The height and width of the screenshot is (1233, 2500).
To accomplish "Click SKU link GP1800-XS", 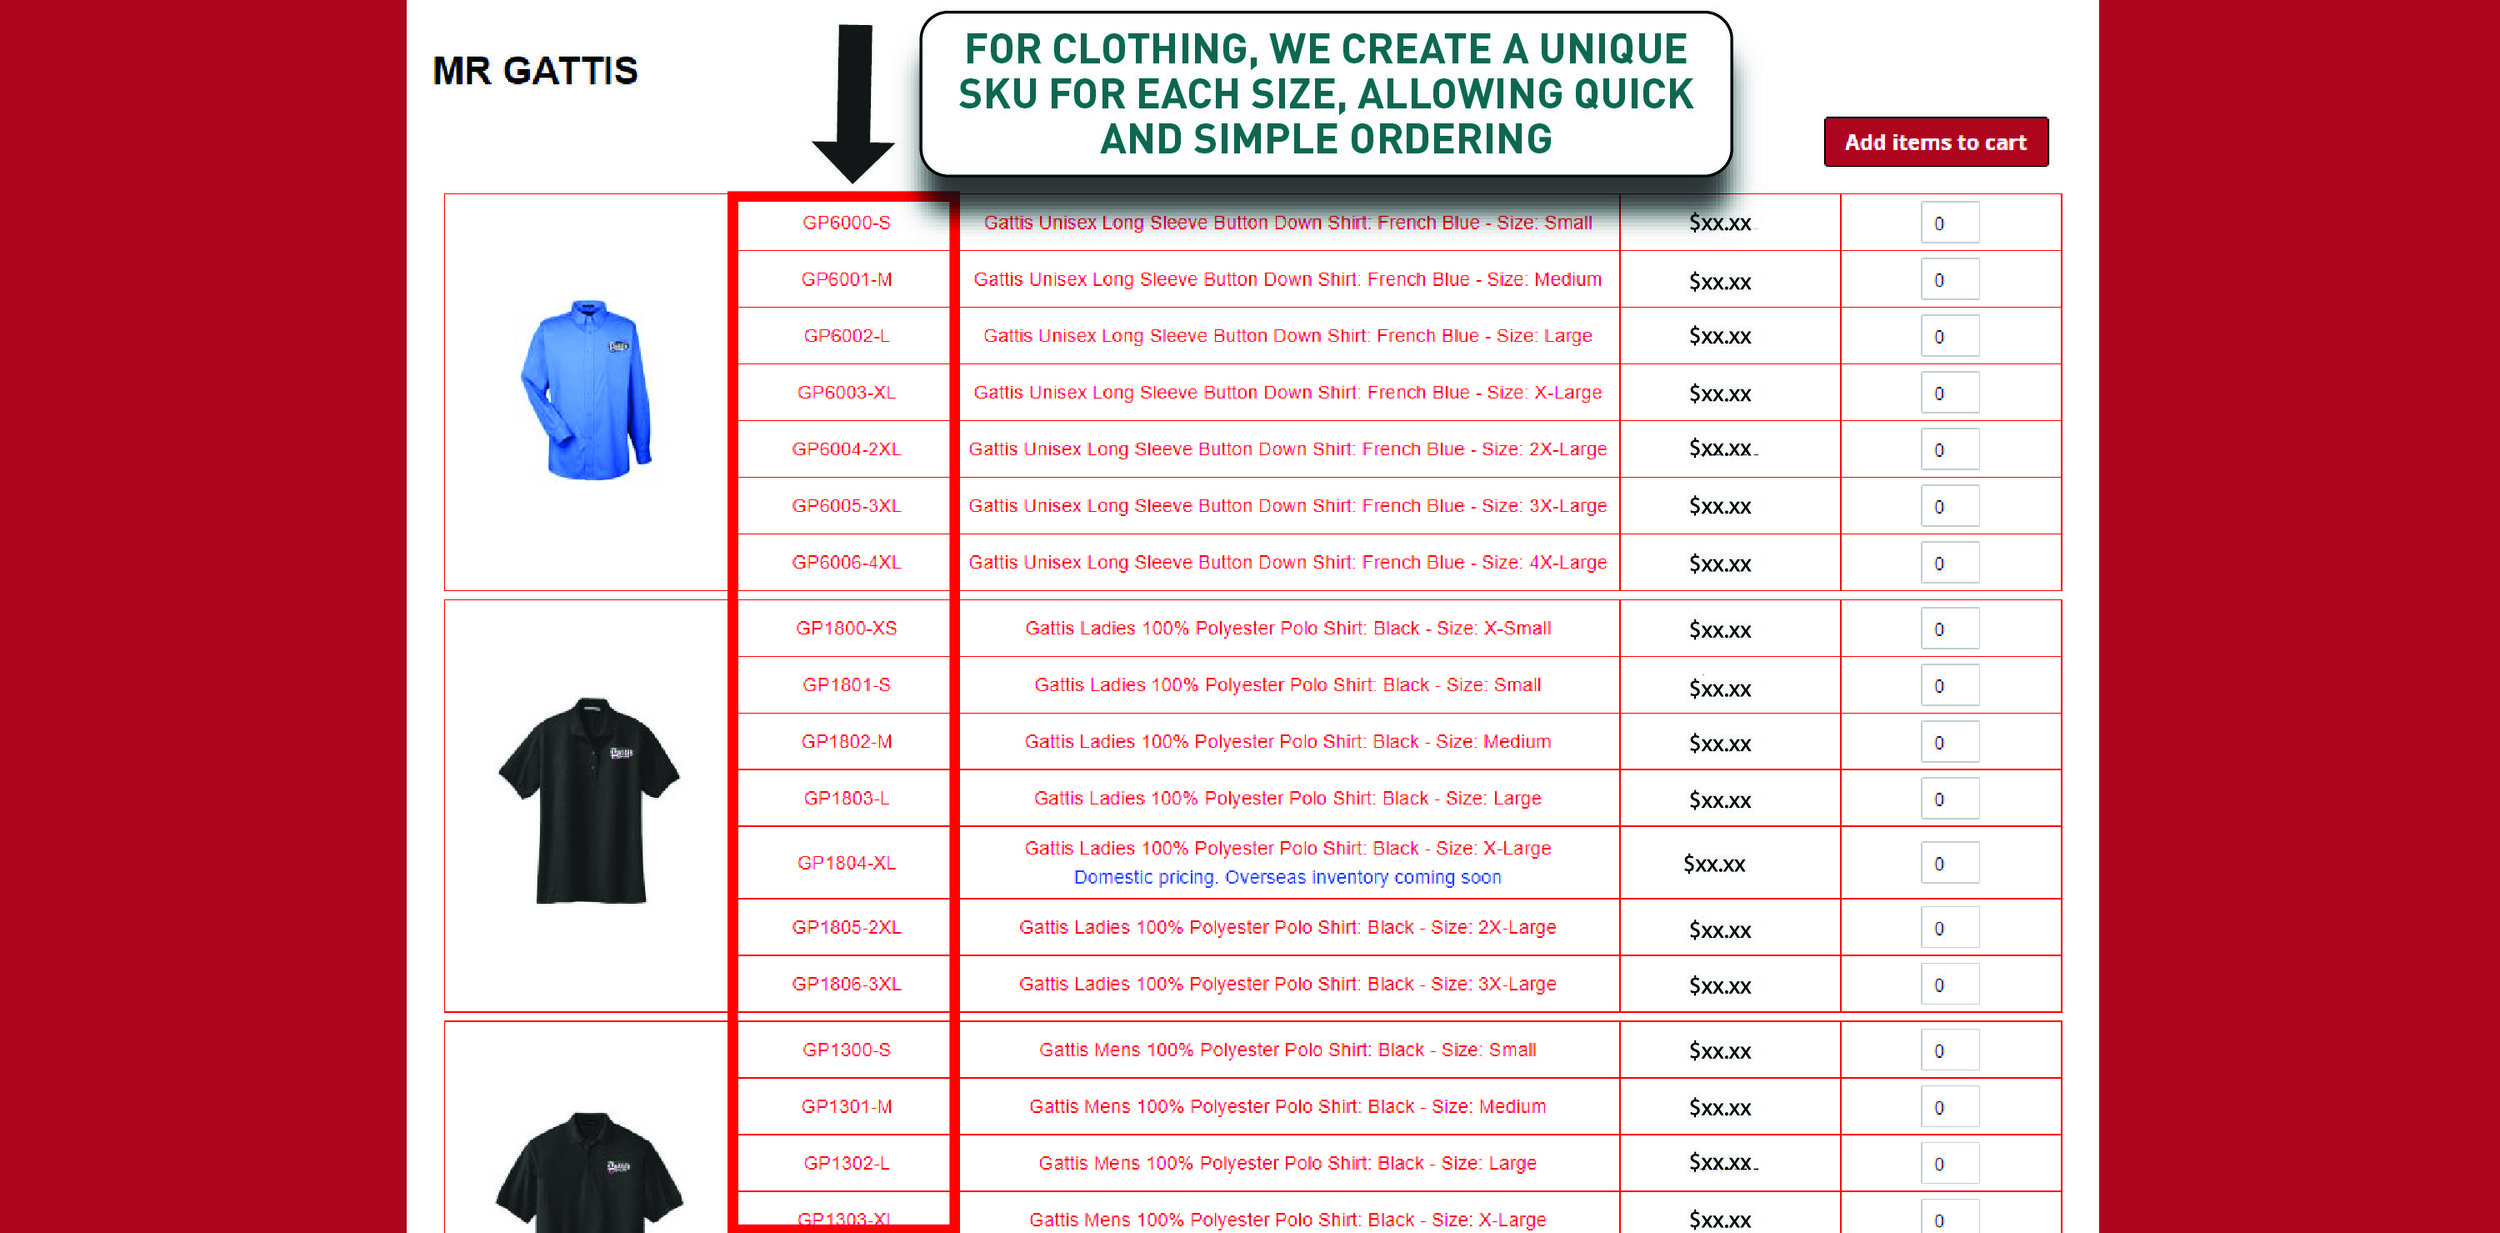I will coord(851,628).
